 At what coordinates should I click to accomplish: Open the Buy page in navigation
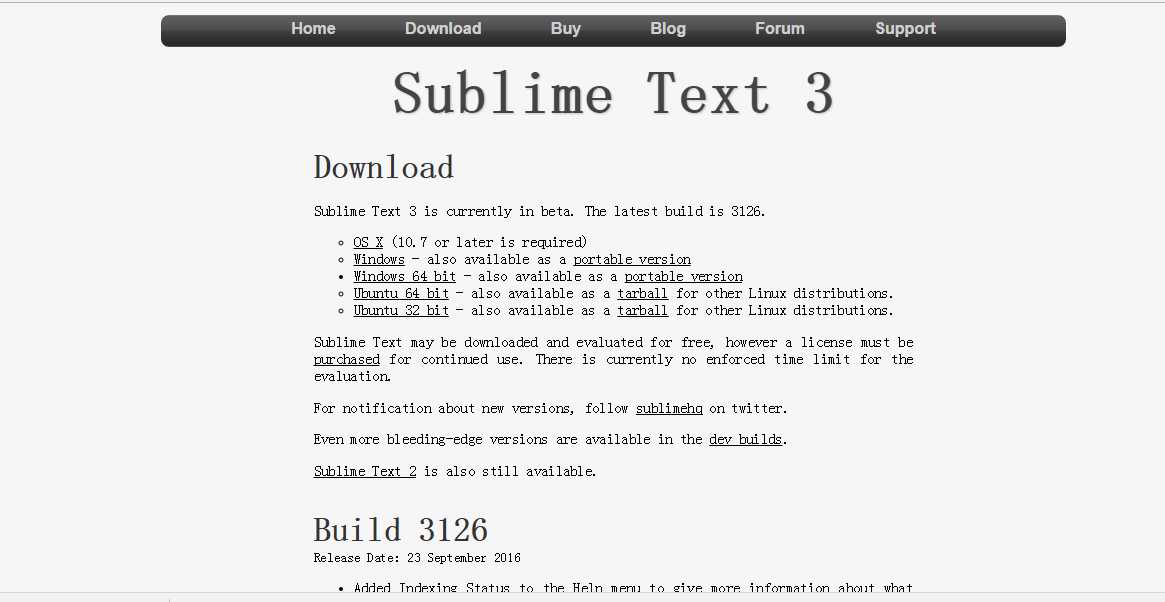(x=565, y=29)
